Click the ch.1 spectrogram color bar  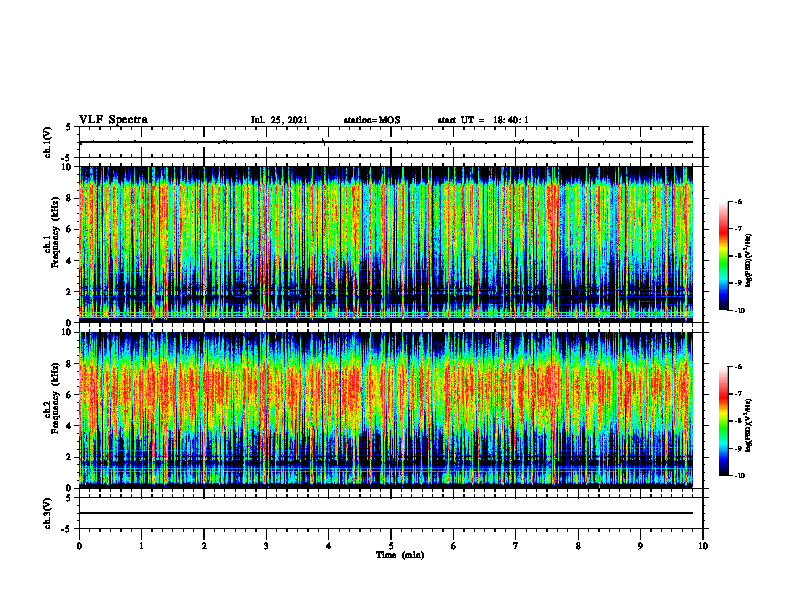[x=723, y=256]
